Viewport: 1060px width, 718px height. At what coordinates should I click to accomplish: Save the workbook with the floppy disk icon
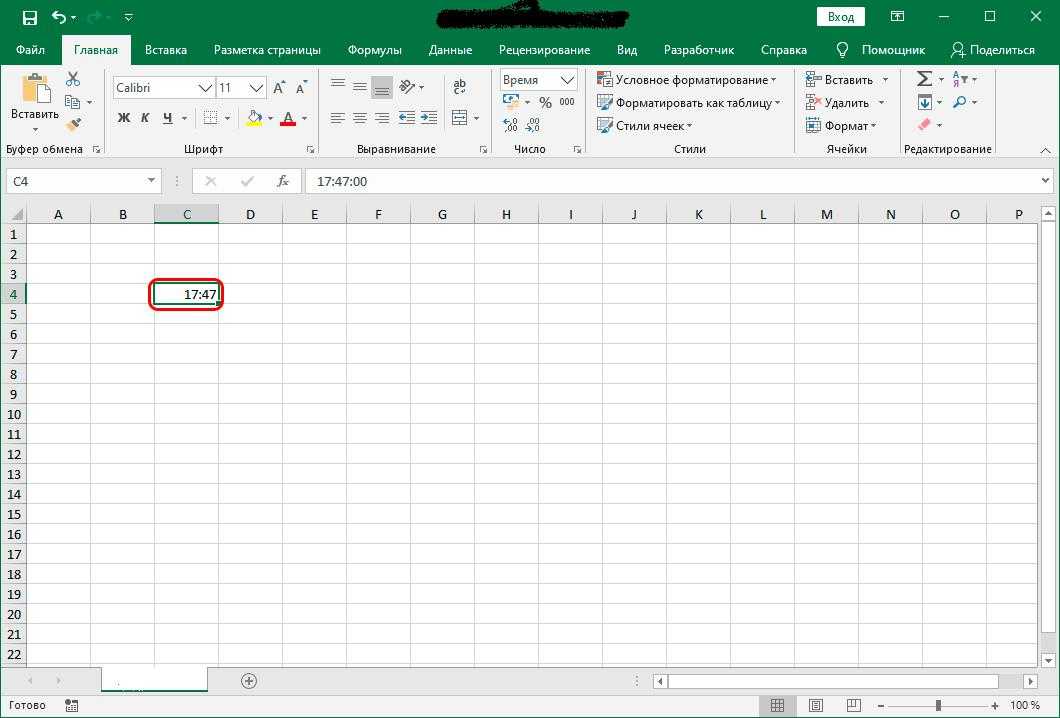[x=29, y=17]
